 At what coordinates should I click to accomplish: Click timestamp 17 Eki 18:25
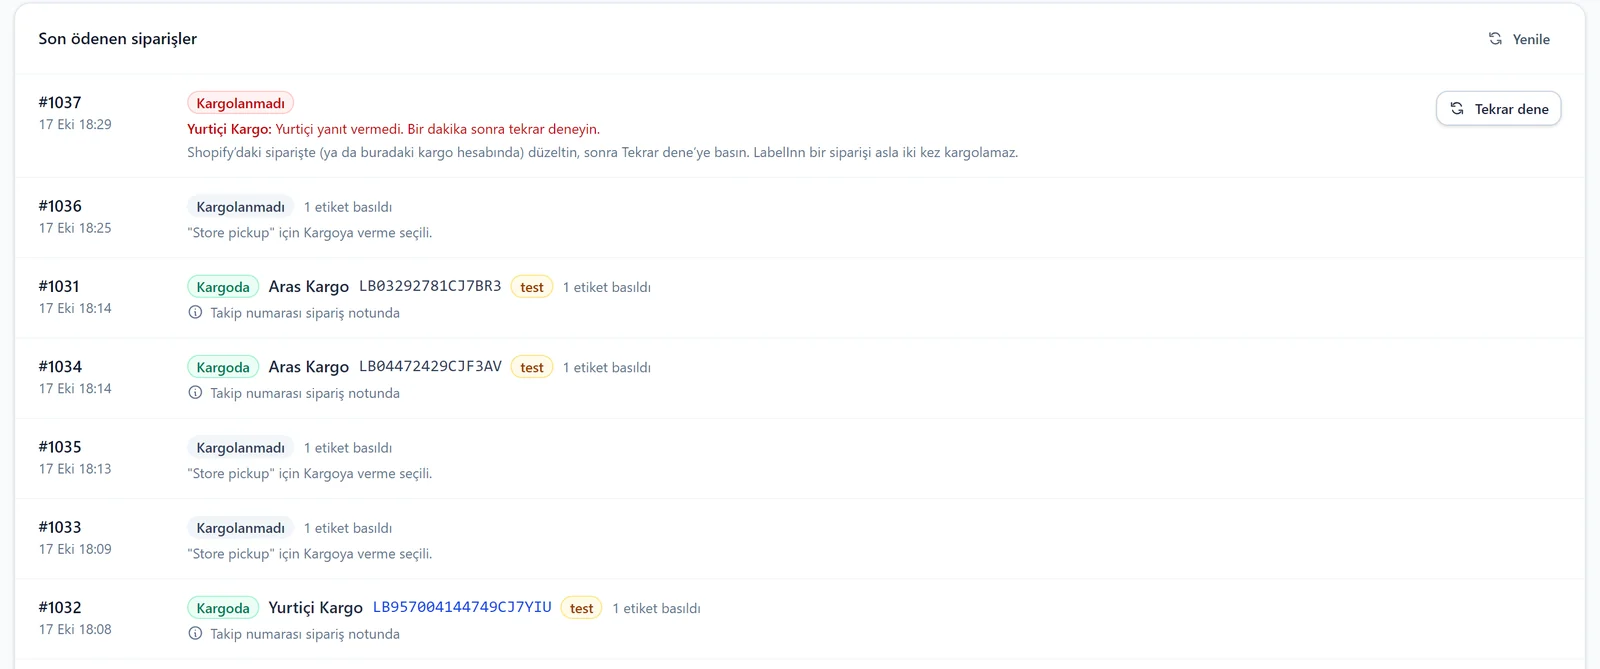point(75,228)
